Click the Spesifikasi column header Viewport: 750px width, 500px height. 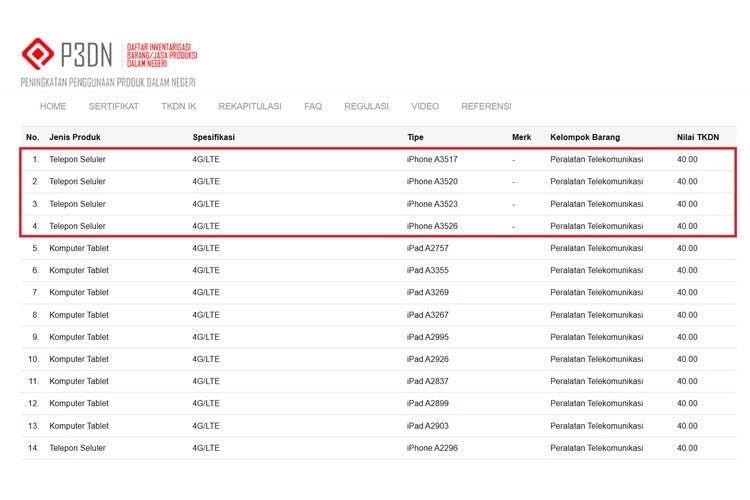pyautogui.click(x=213, y=137)
